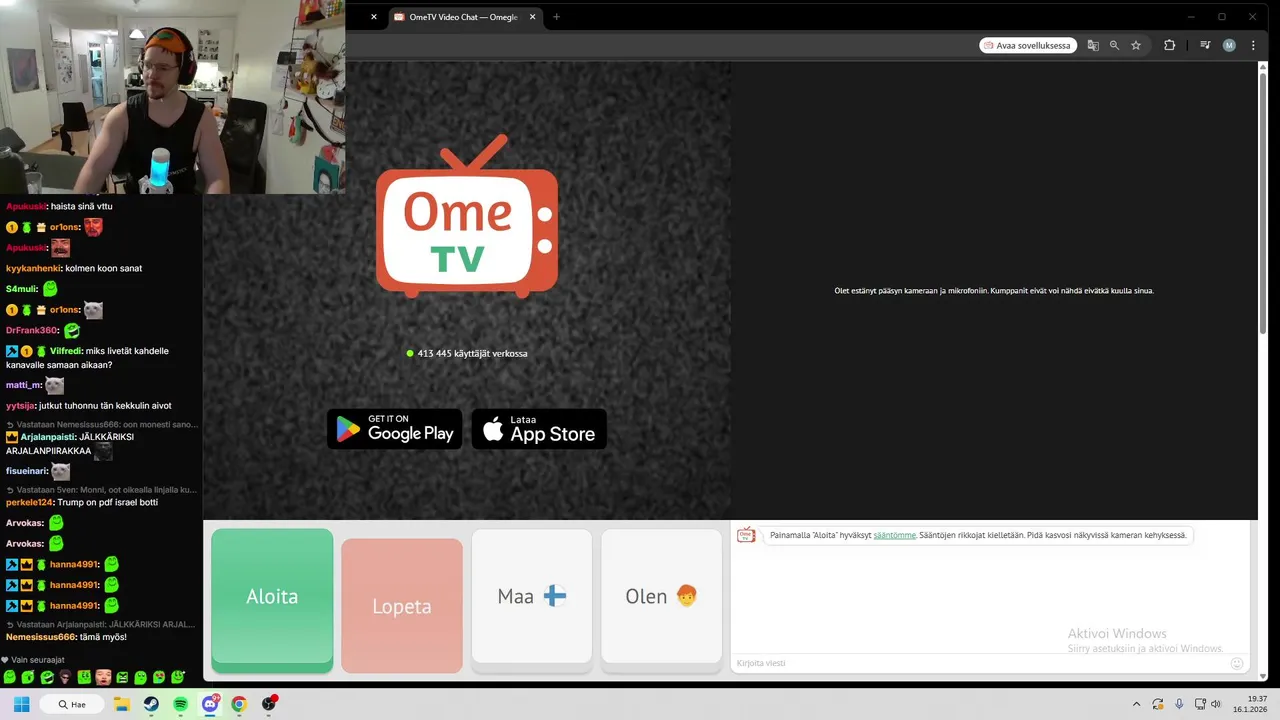Close the OmeTV Video Chat tab
The image size is (1280, 720).
click(532, 17)
